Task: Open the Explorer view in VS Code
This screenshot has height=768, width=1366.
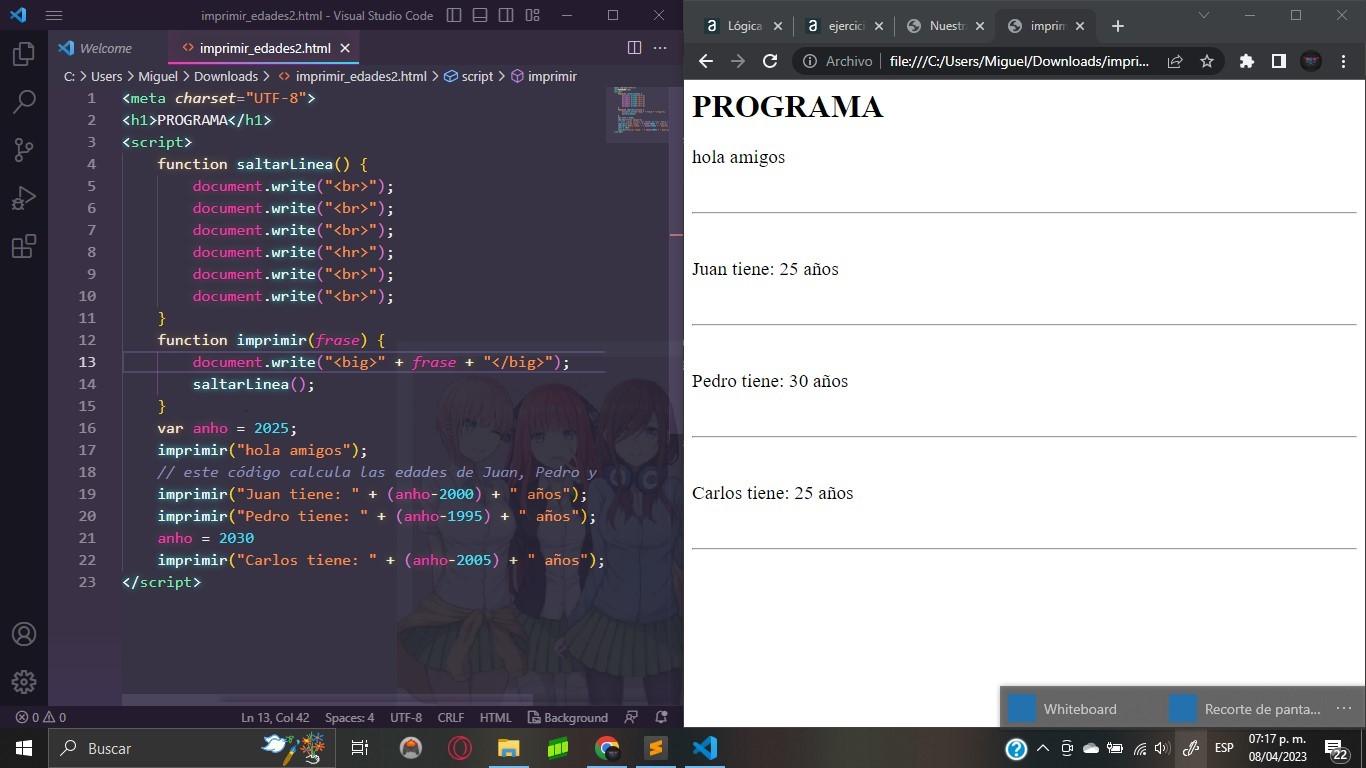Action: pos(24,54)
